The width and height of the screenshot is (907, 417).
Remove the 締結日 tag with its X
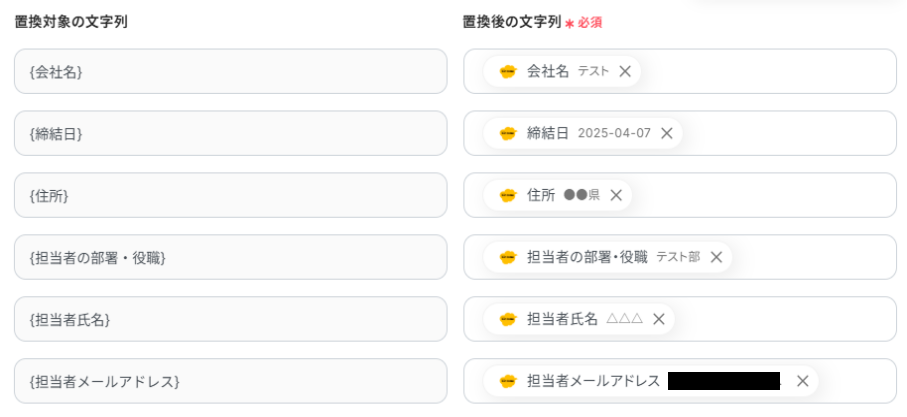coord(667,134)
